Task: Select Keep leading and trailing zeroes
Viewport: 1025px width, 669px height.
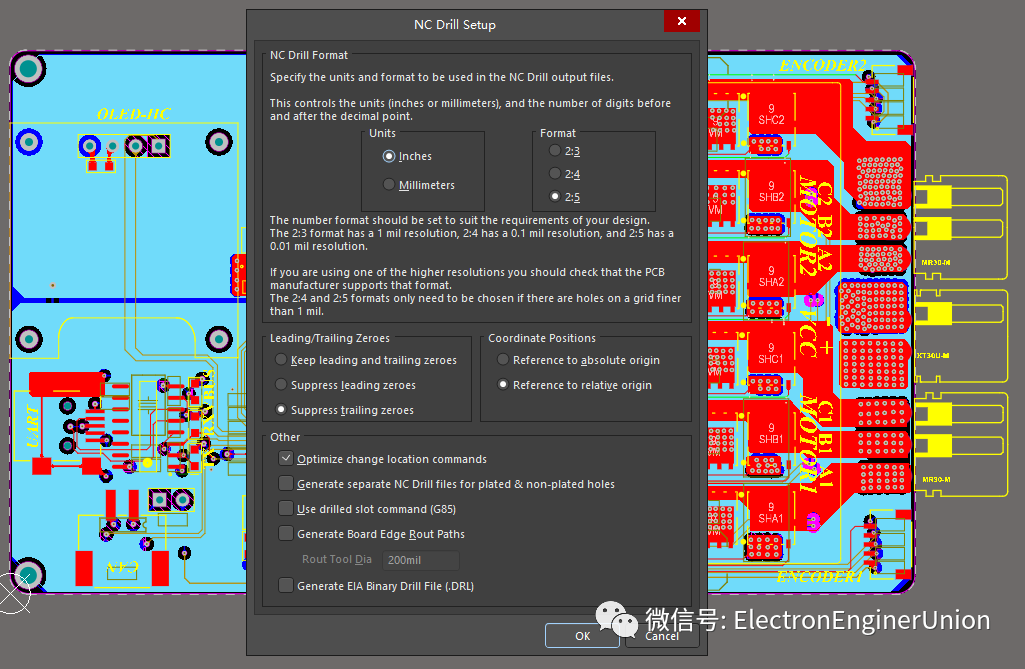Action: (x=282, y=360)
